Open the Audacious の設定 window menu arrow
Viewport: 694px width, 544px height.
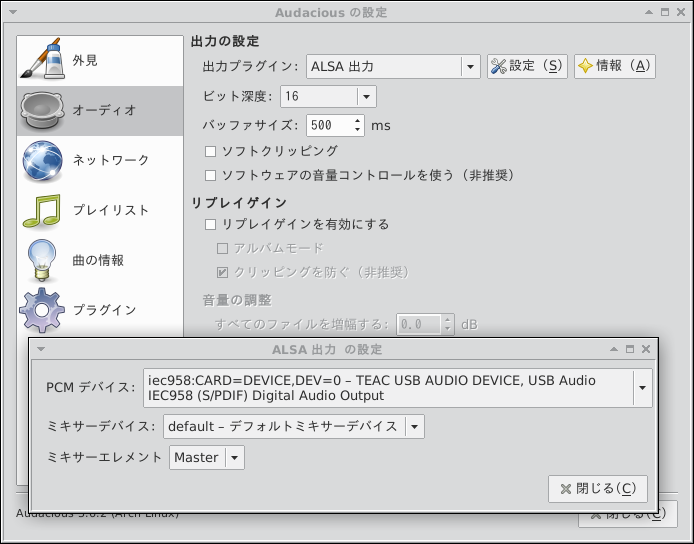tap(13, 12)
